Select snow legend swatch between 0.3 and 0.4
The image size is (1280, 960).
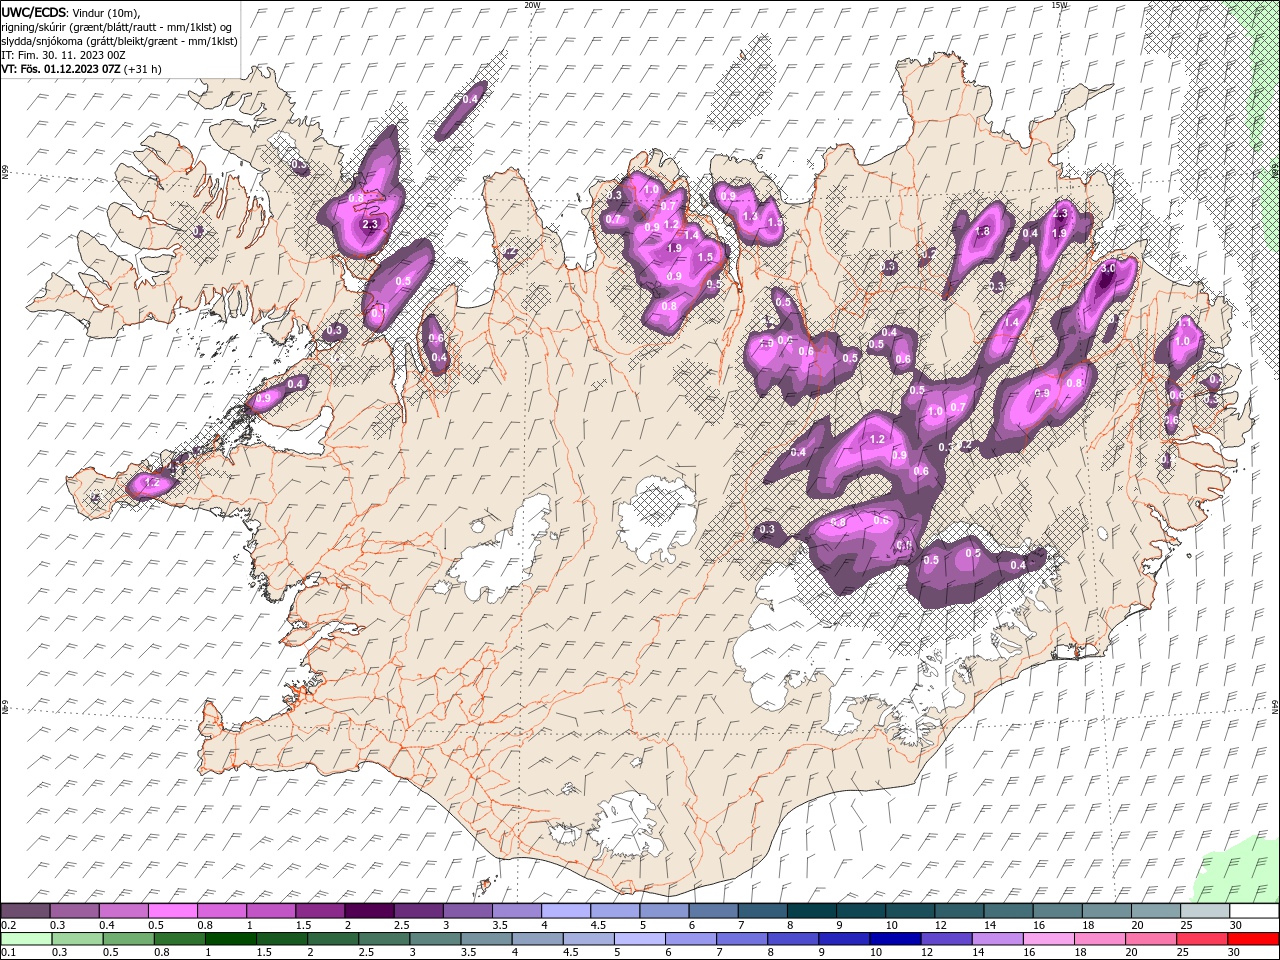(x=75, y=910)
